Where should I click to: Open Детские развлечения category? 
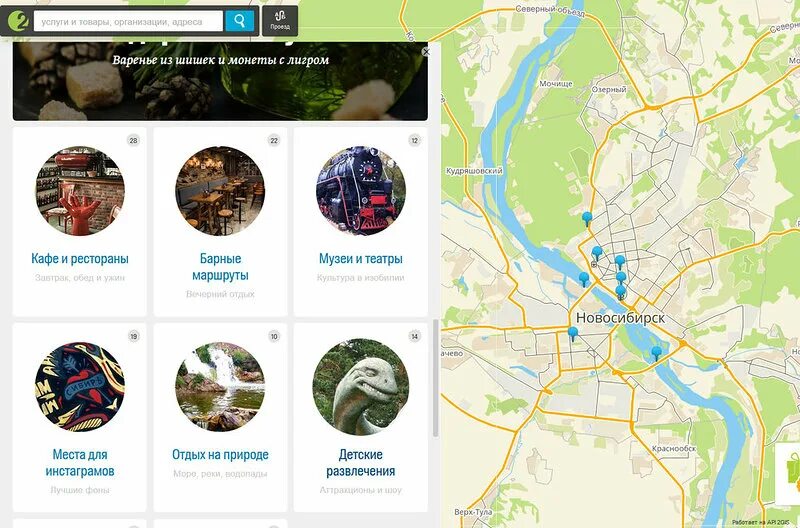click(361, 463)
